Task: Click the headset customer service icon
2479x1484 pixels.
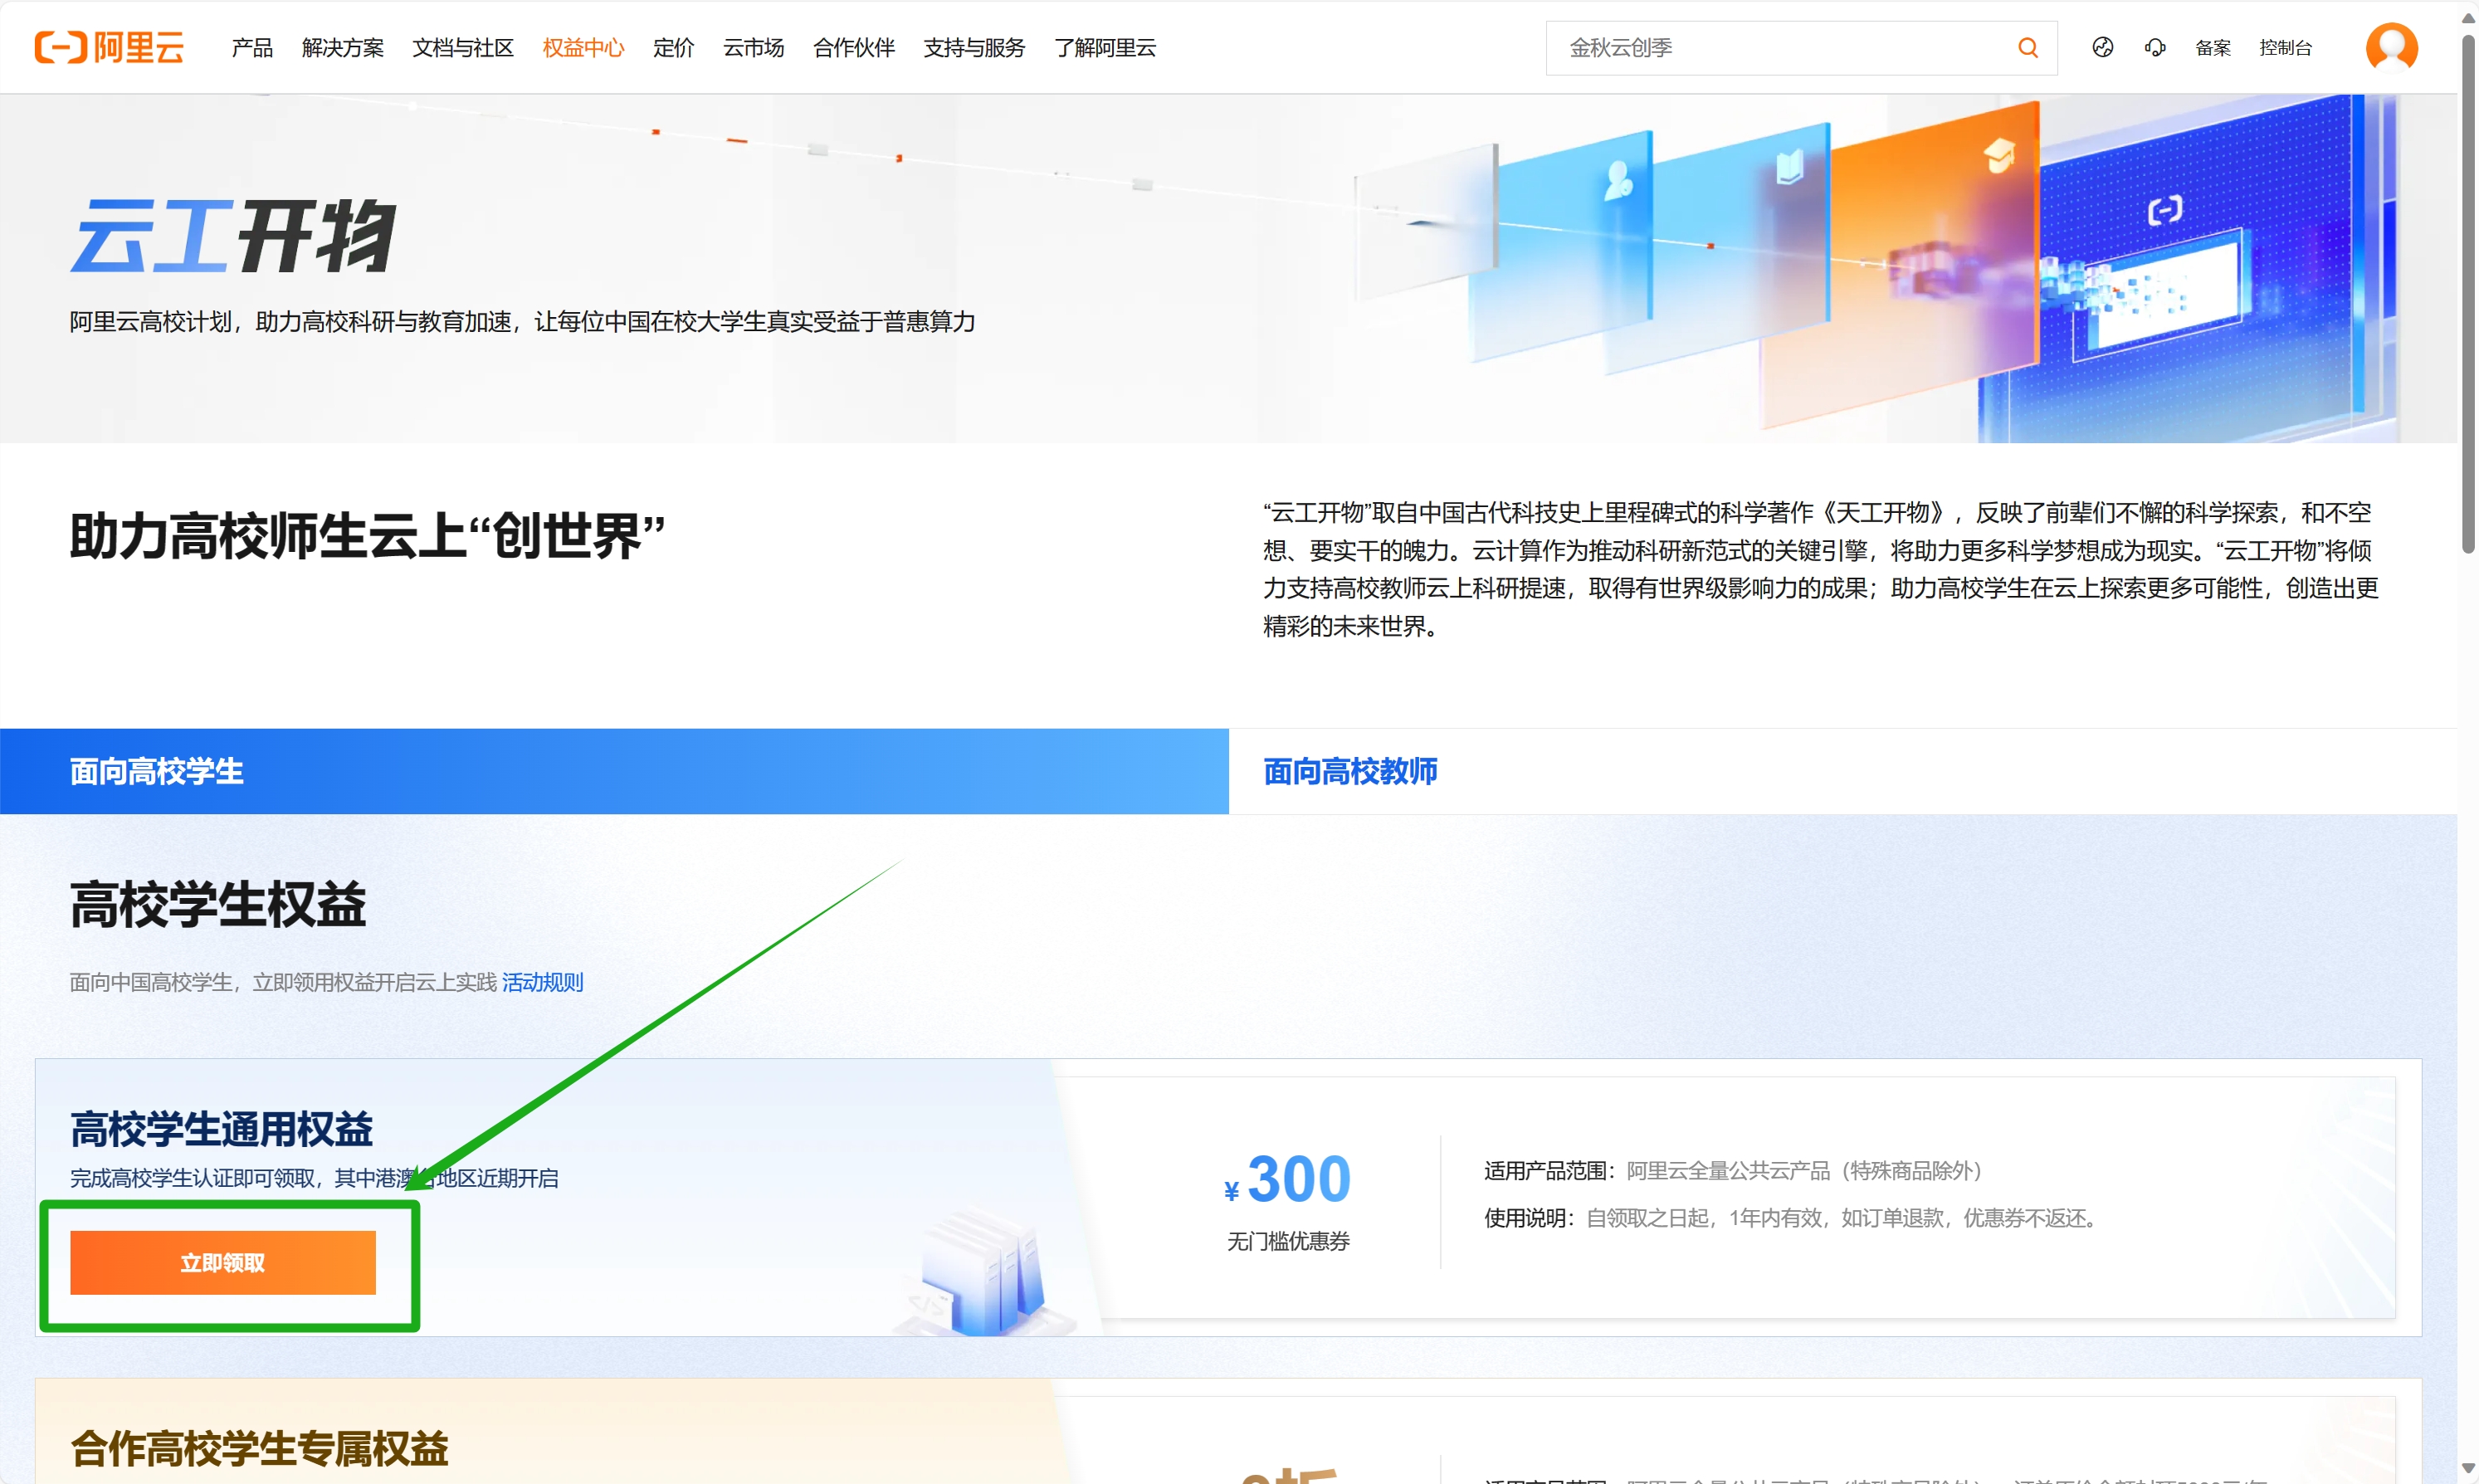Action: coord(2155,47)
